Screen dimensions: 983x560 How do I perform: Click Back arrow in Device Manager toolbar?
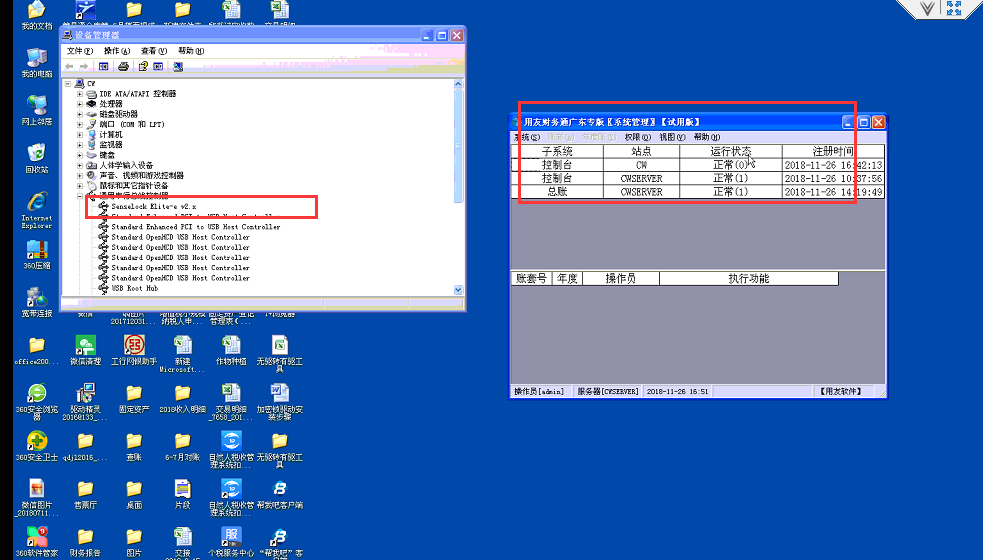[70, 66]
